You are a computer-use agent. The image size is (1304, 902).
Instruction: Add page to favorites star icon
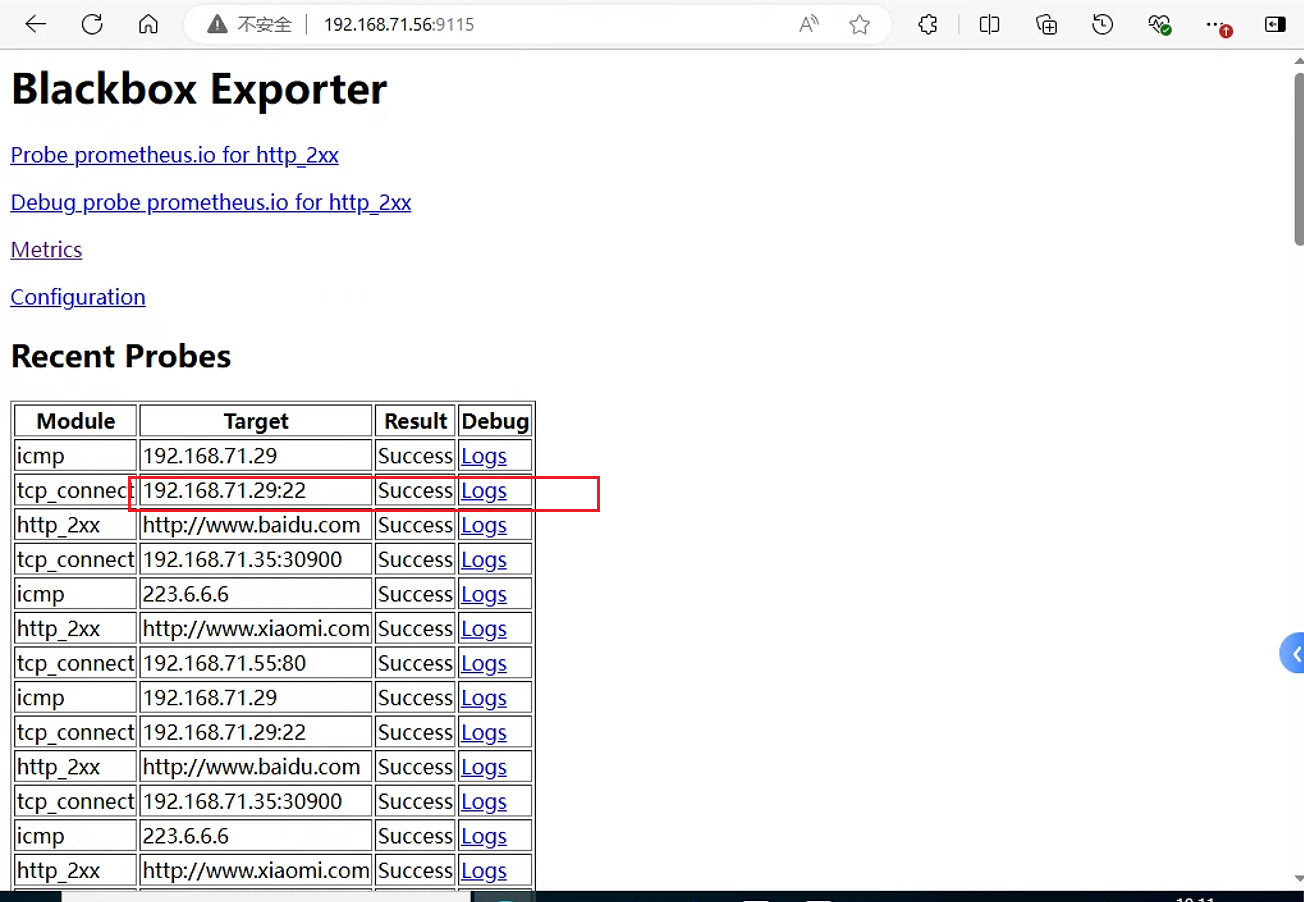(859, 25)
